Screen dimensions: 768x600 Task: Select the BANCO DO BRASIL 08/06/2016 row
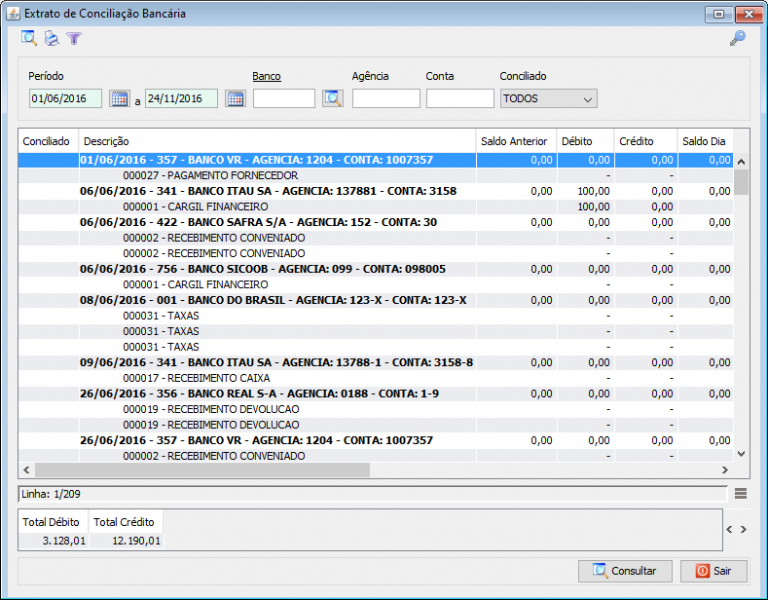click(x=273, y=300)
